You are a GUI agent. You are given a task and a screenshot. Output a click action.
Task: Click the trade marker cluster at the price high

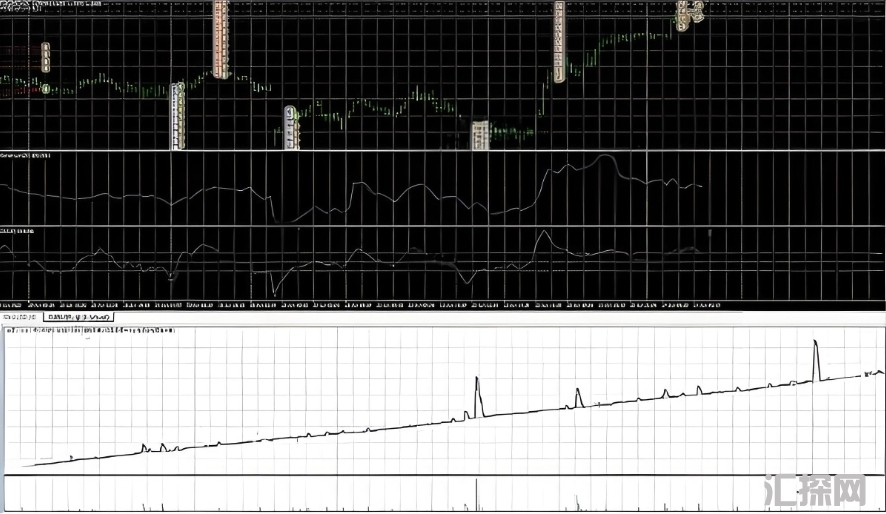point(689,14)
